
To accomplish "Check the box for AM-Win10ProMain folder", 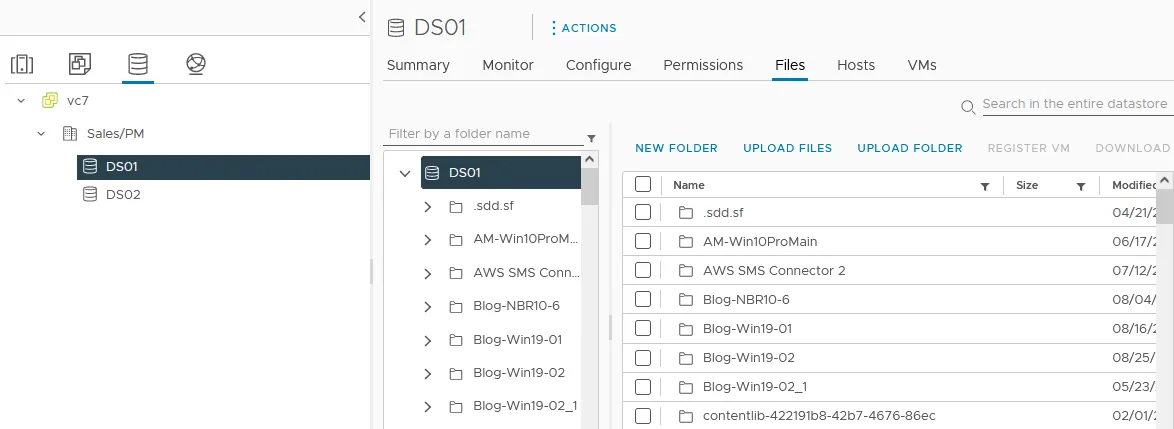I will pos(643,241).
